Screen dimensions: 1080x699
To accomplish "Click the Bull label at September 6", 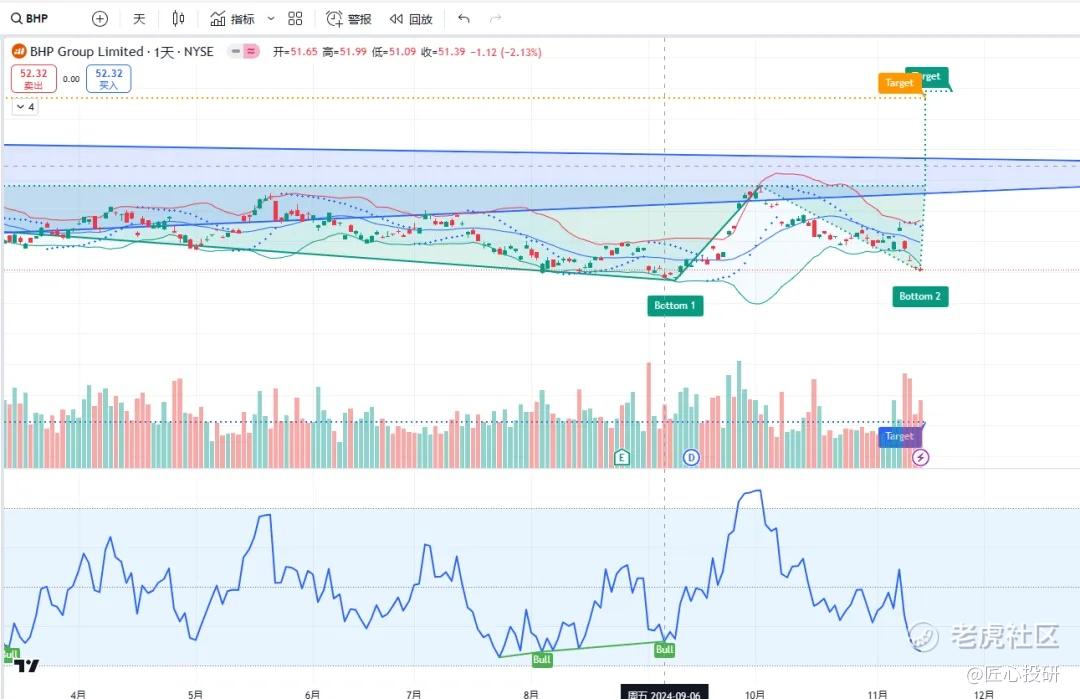I will point(664,649).
